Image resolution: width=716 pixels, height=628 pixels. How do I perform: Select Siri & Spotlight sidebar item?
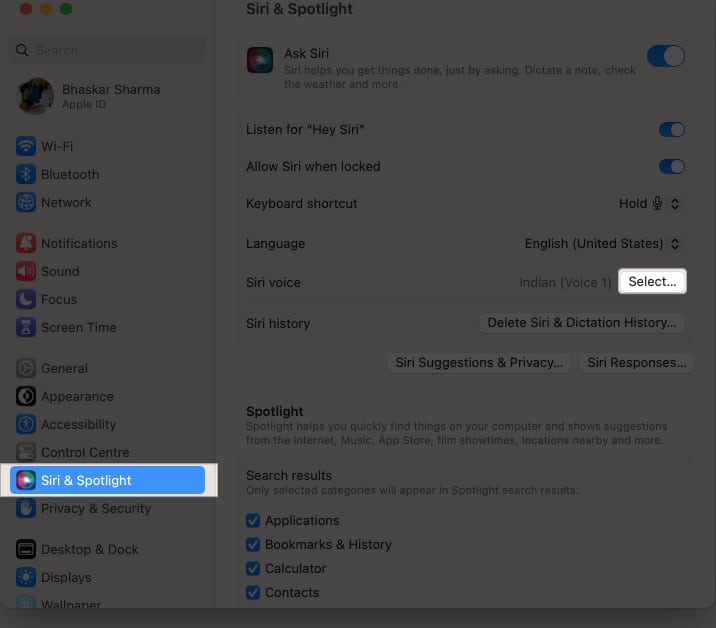[x=107, y=480]
